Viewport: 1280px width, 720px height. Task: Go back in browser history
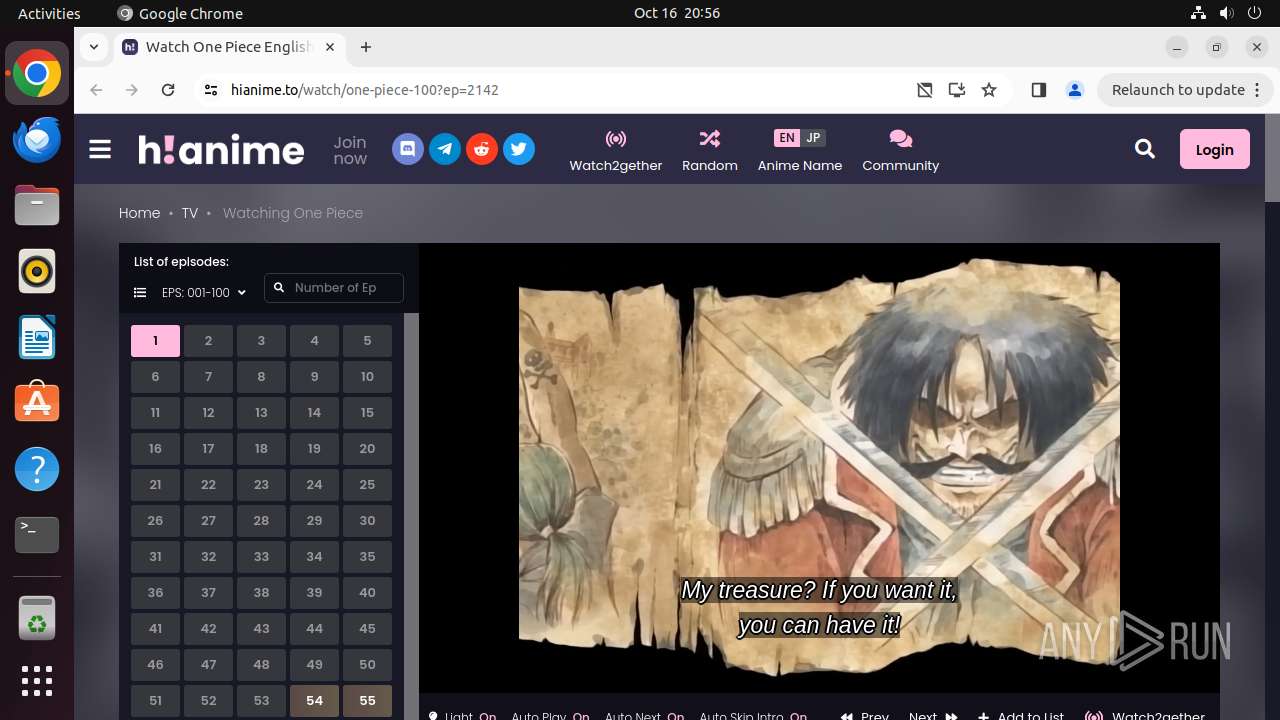(x=96, y=90)
